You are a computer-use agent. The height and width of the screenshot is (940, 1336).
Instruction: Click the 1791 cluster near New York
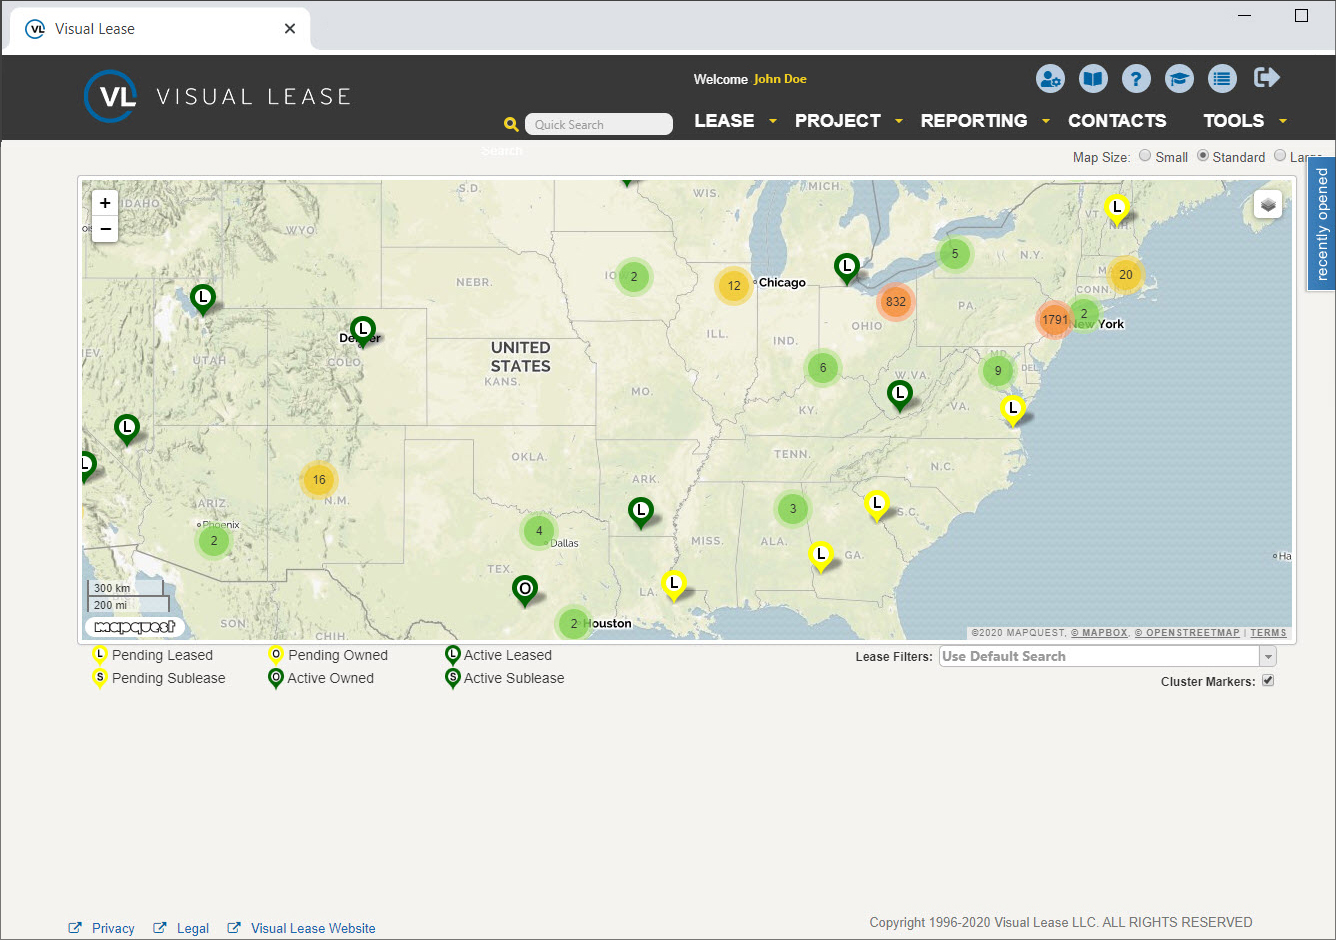1054,320
